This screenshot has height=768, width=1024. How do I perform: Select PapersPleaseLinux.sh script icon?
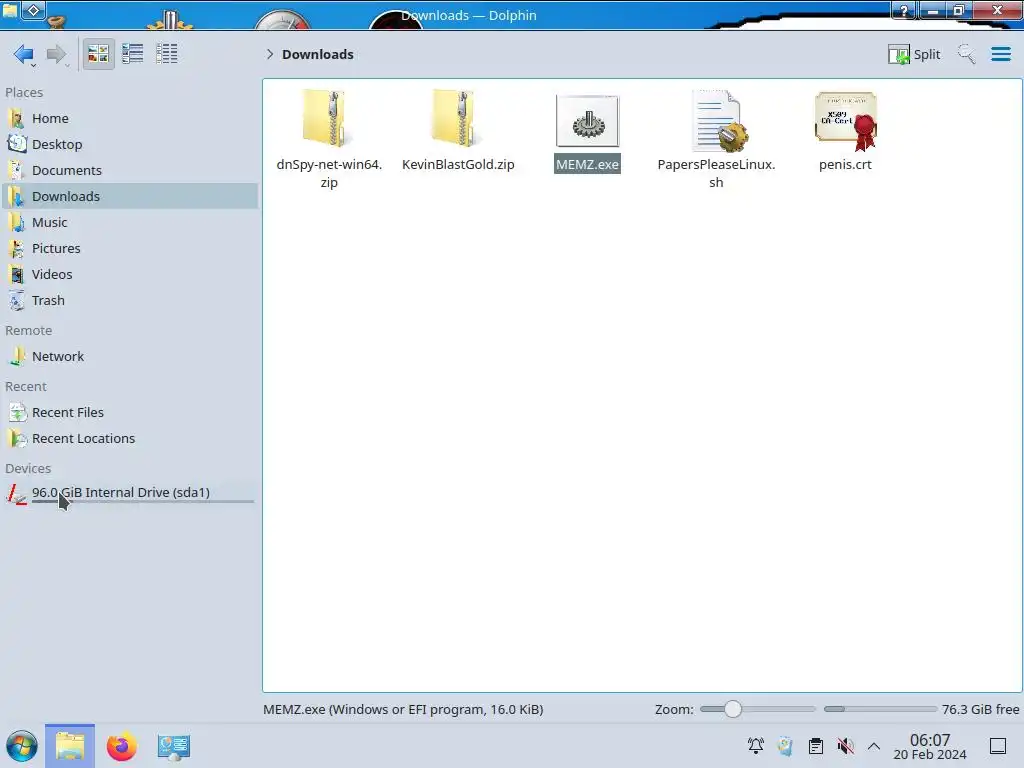tap(718, 121)
